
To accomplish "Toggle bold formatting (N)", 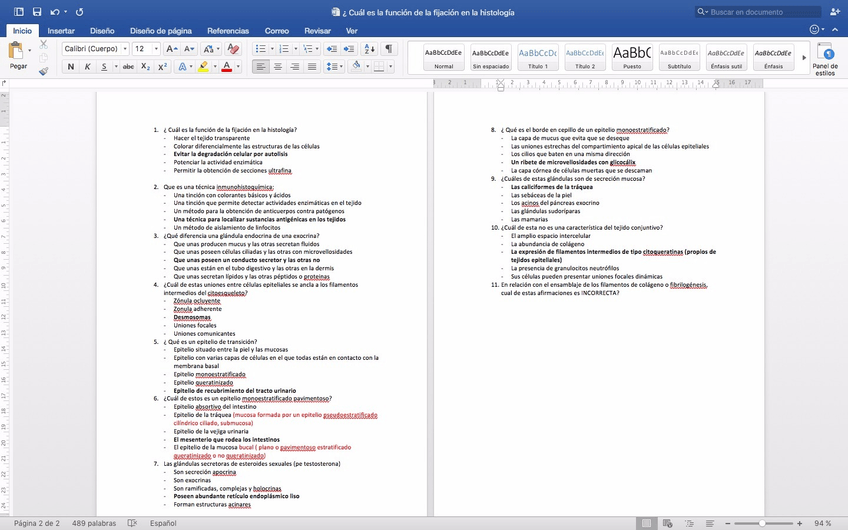I will [71, 67].
